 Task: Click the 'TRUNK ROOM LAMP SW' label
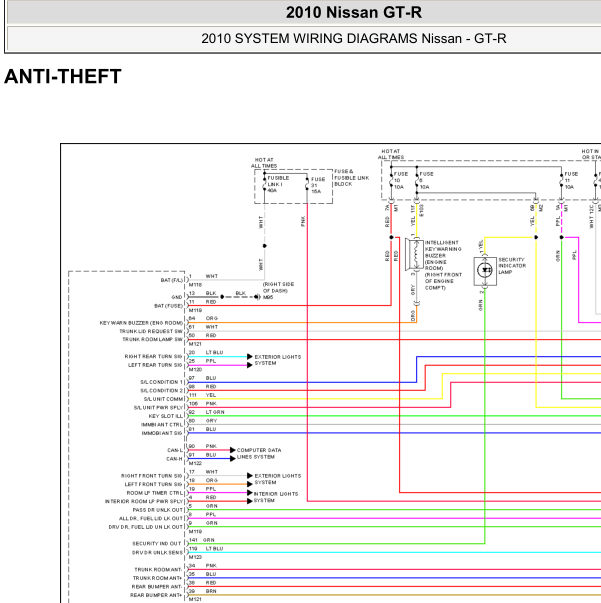[152, 340]
